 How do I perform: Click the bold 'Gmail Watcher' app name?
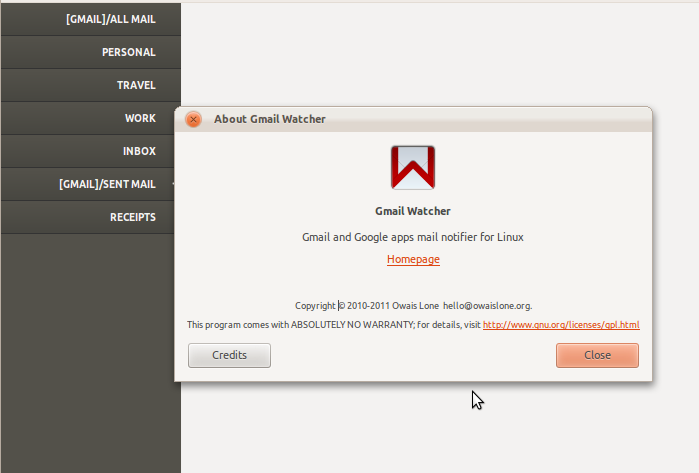413,211
